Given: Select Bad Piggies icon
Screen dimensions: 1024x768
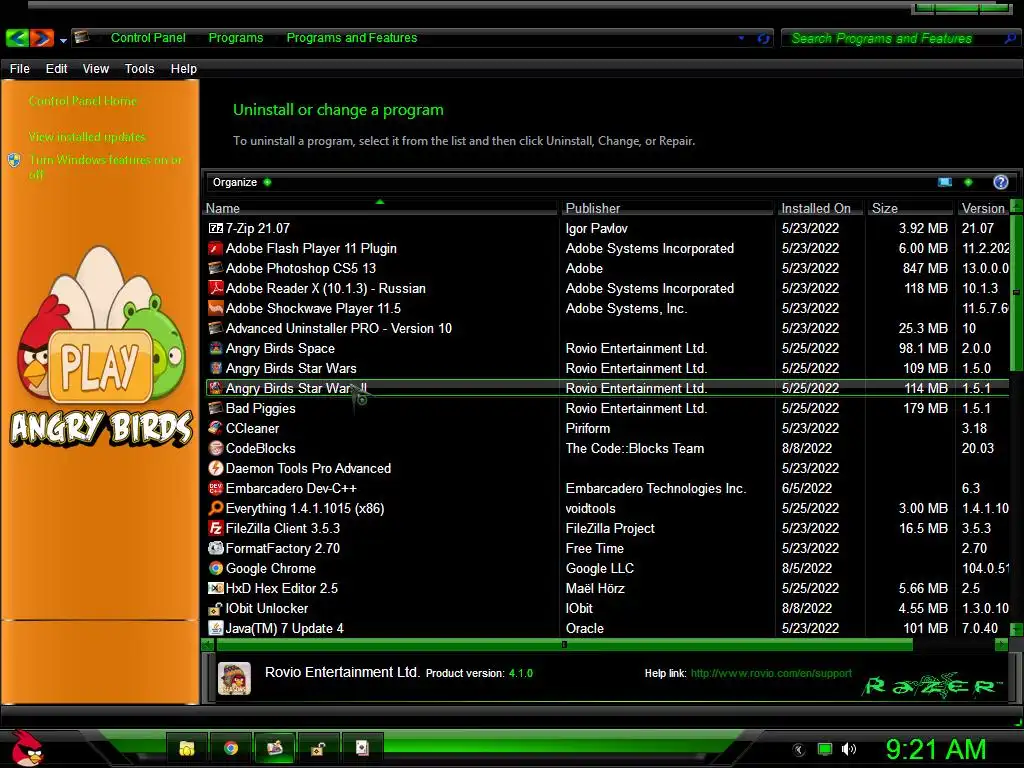Looking at the screenshot, I should coord(216,409).
